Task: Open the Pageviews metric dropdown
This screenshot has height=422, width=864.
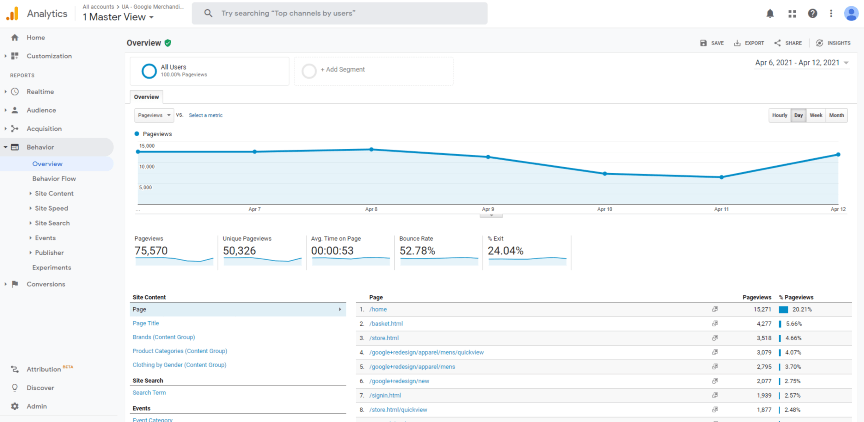Action: 154,116
